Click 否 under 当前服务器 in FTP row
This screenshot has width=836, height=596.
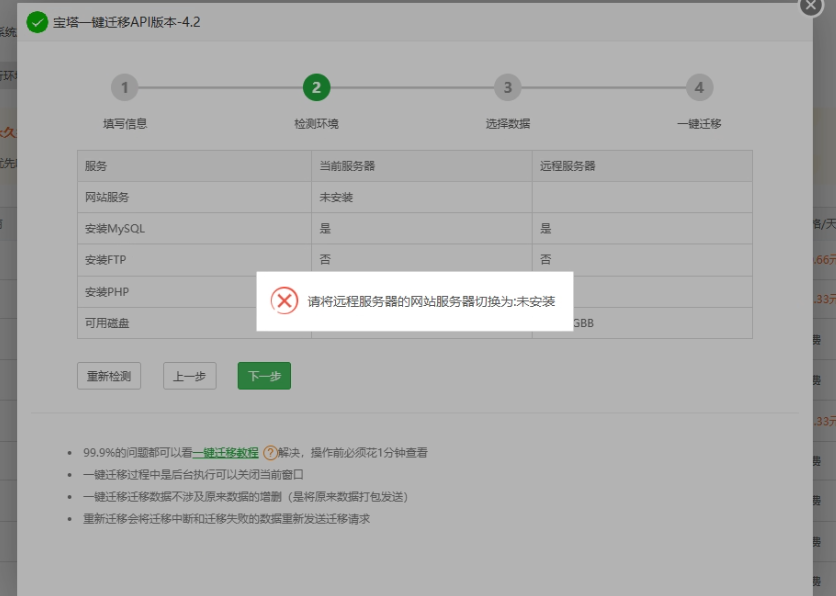(325, 260)
